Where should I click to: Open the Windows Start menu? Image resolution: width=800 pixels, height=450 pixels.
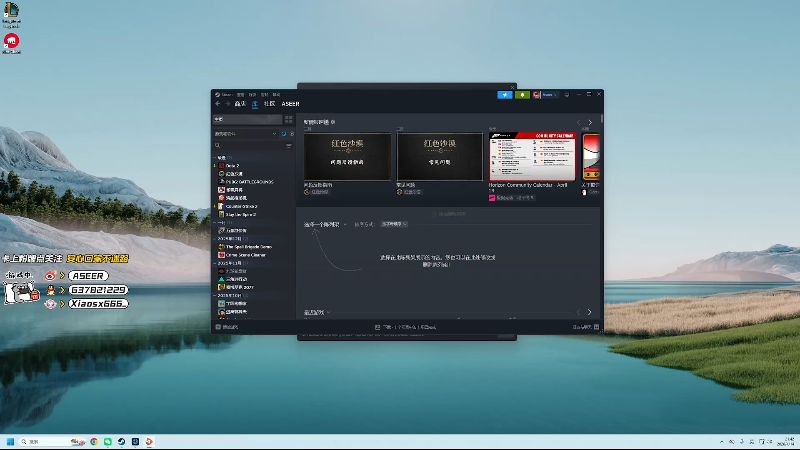[10, 441]
